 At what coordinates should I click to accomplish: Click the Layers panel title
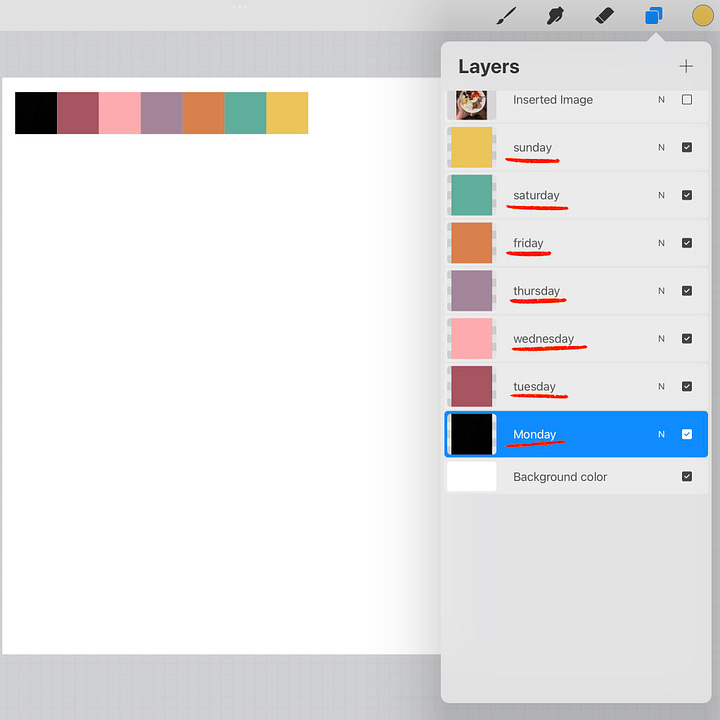489,67
